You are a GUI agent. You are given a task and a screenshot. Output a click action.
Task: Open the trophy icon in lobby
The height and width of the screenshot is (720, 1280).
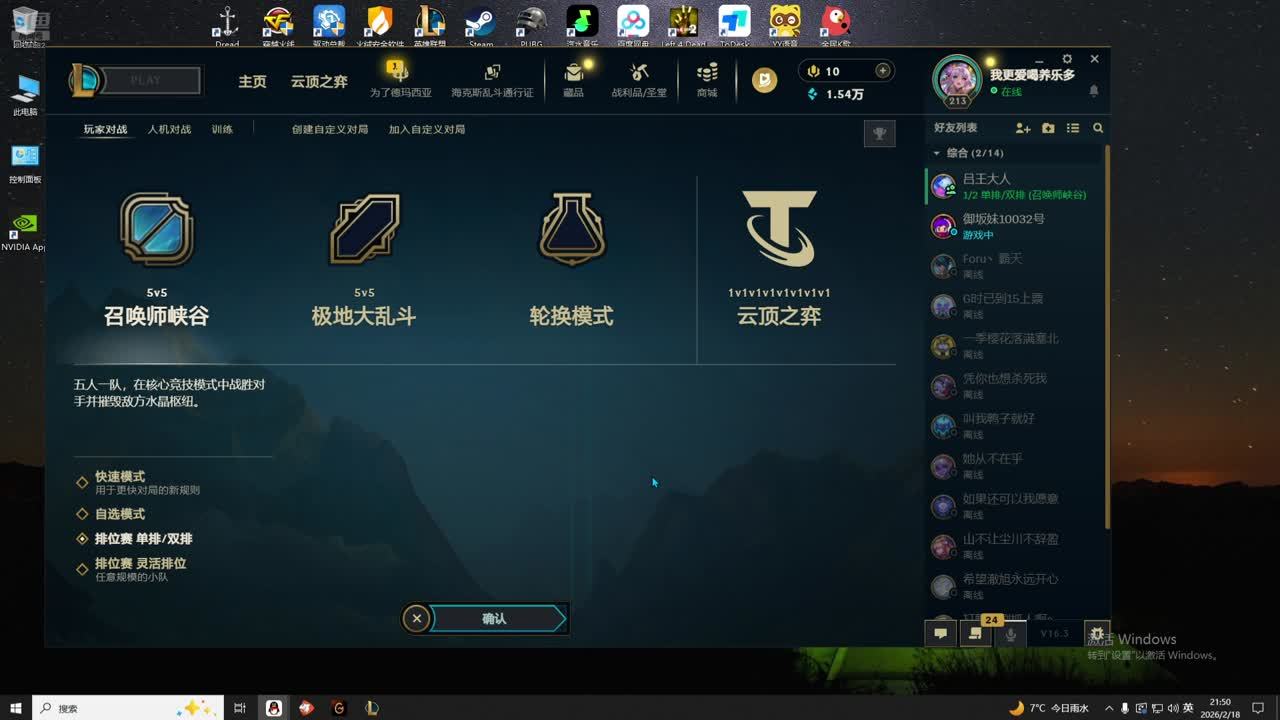pos(879,133)
